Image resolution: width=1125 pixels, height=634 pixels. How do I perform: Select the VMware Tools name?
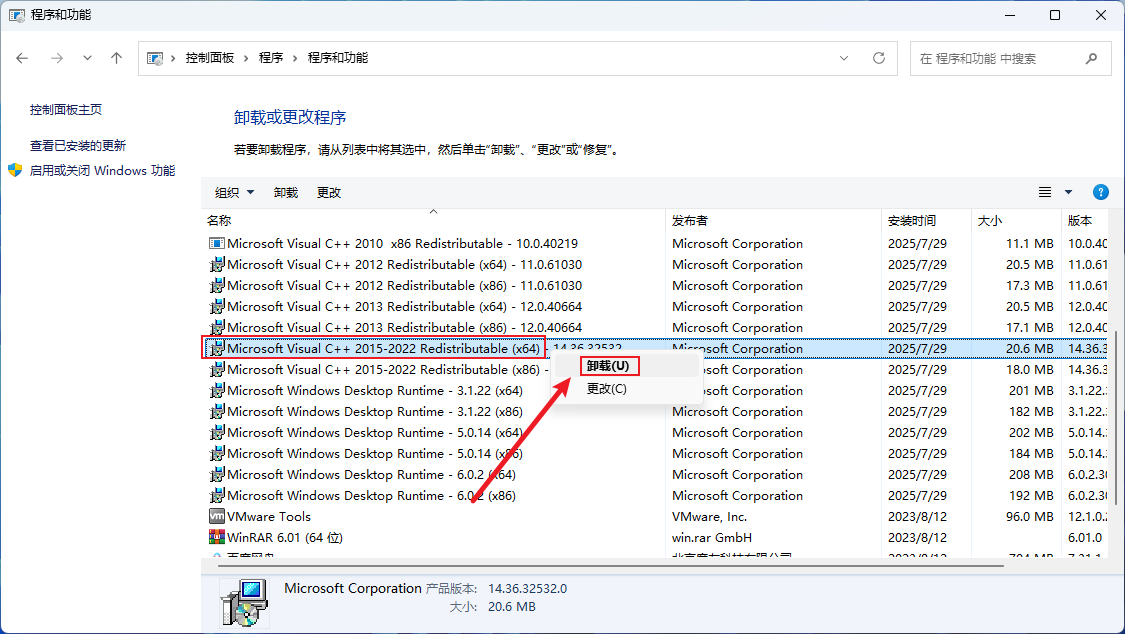pos(269,516)
